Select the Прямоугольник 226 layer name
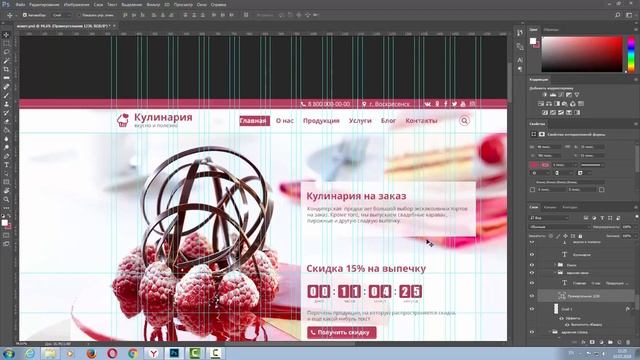640x360 pixels. [x=583, y=296]
